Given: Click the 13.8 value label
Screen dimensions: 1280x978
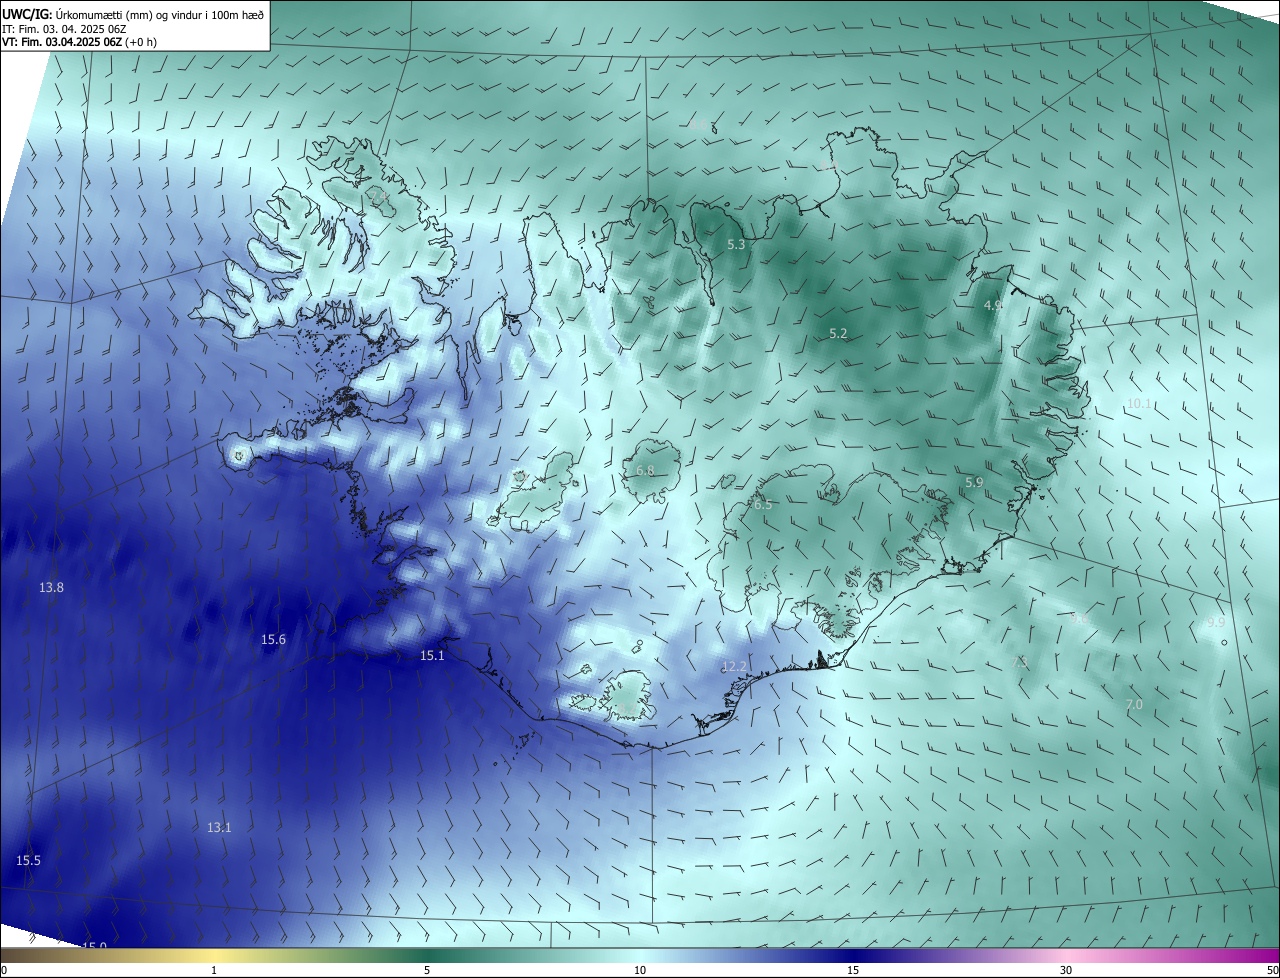Looking at the screenshot, I should [51, 588].
